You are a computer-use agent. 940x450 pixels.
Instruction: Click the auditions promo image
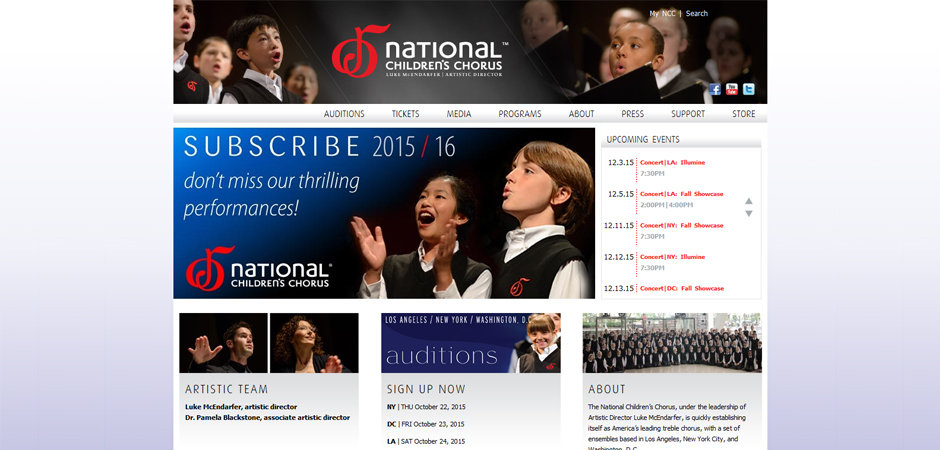471,343
